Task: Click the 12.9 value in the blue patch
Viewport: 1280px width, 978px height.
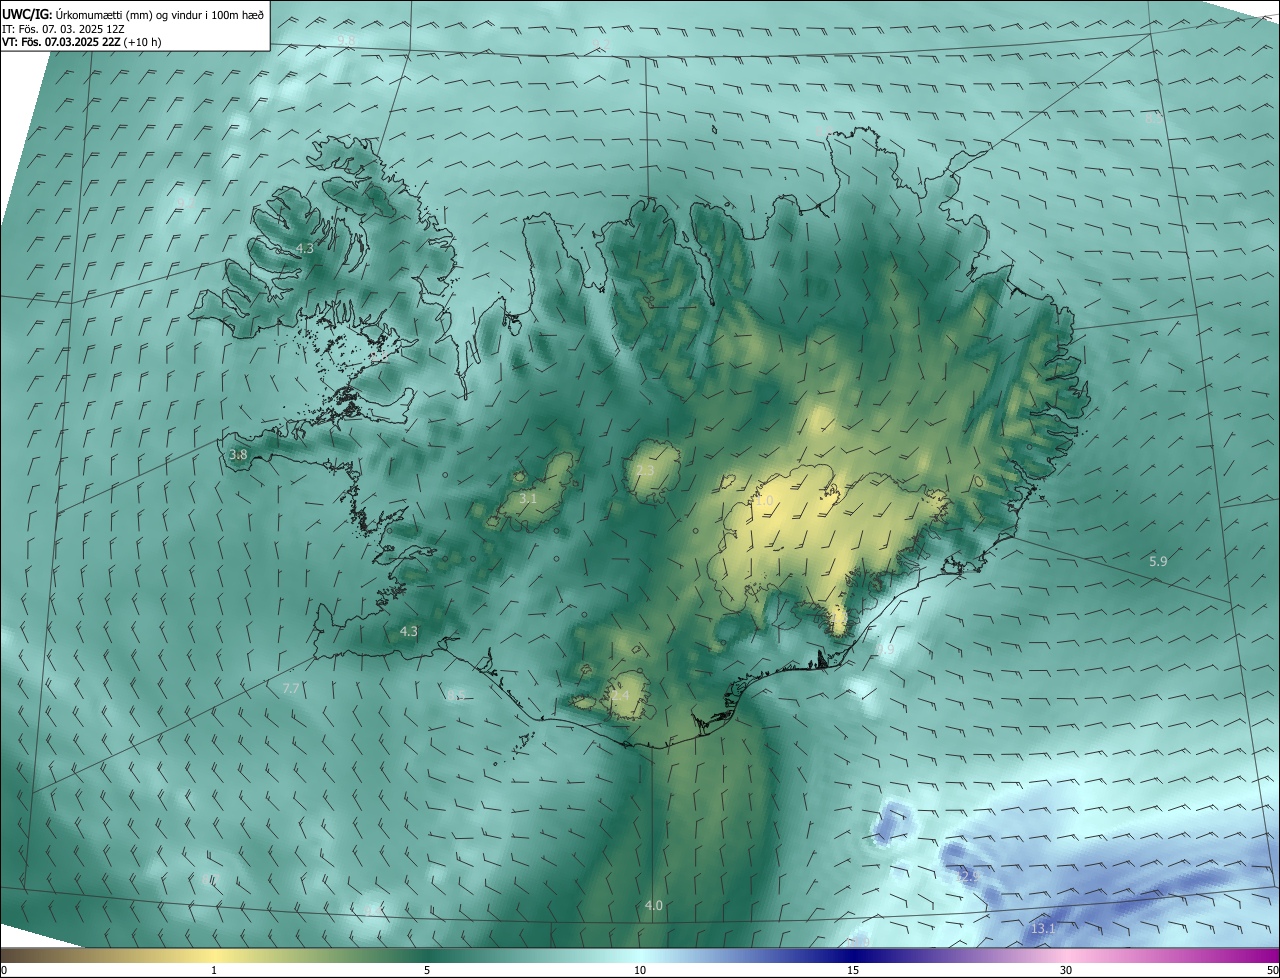Action: 968,876
